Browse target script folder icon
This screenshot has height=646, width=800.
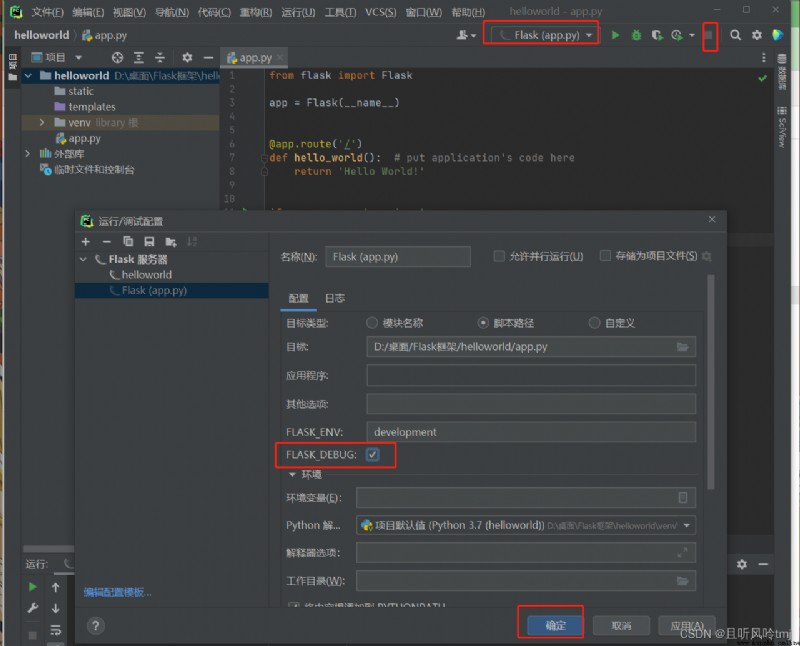click(x=682, y=347)
